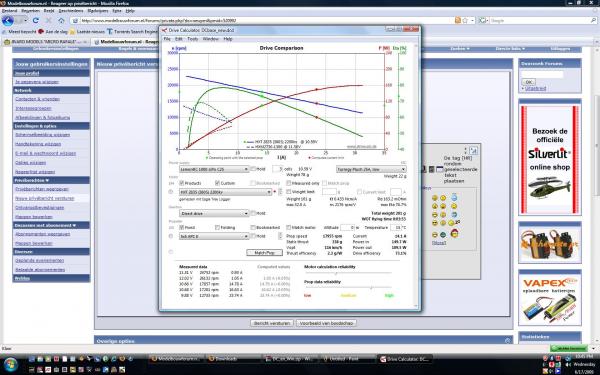
Task: Toggle the Folding propeller checkbox
Action: (217, 228)
